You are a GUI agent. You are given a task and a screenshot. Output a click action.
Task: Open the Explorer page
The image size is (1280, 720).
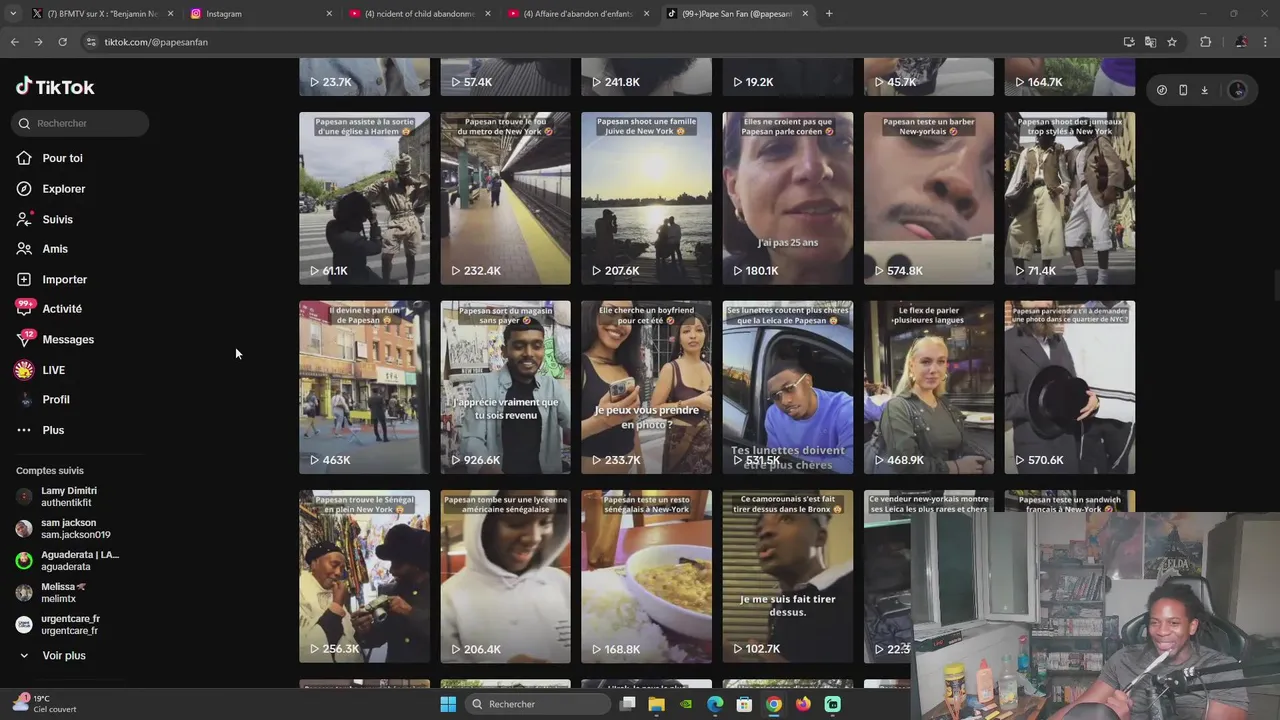pos(63,189)
